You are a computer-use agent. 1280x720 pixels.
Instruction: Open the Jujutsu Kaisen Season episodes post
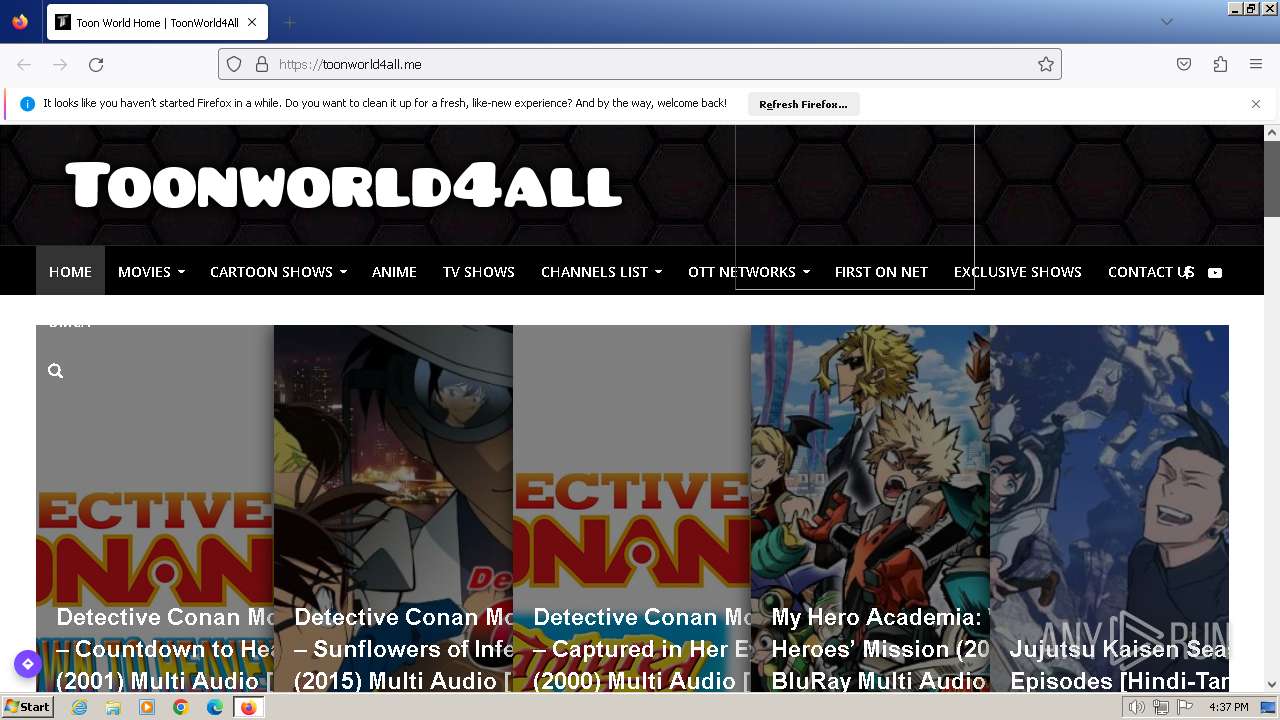click(1109, 509)
